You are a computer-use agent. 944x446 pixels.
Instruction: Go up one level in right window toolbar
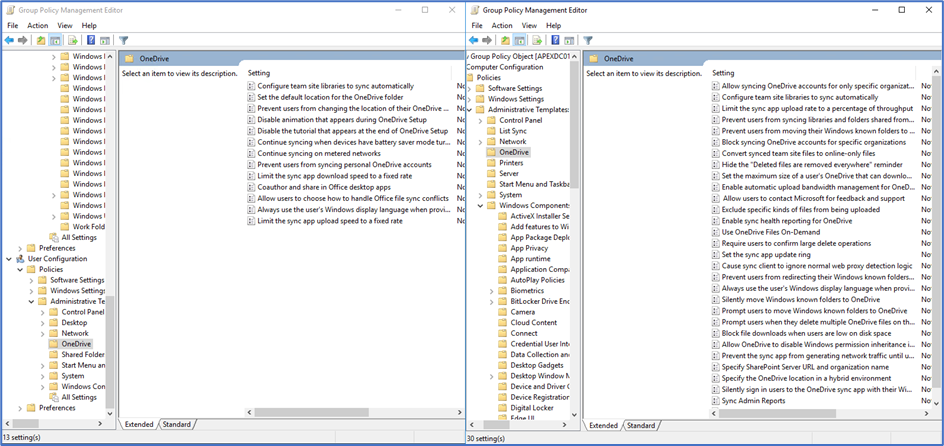tap(505, 40)
